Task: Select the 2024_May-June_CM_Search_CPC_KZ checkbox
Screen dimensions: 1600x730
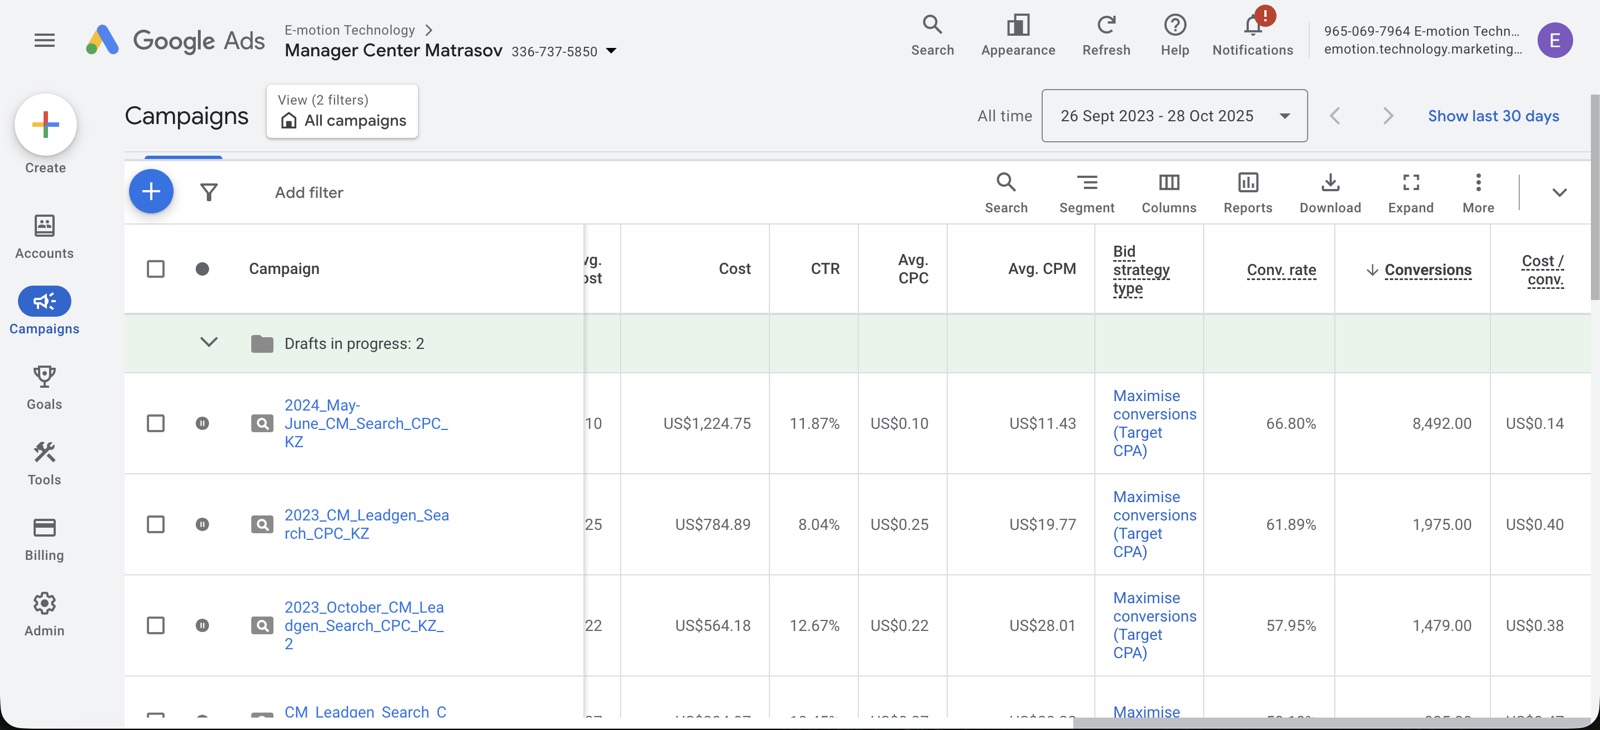Action: coord(156,423)
